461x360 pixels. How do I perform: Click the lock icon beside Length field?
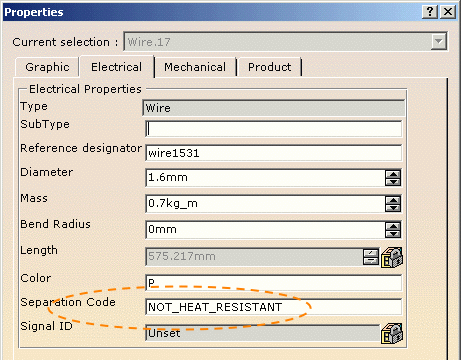point(392,257)
